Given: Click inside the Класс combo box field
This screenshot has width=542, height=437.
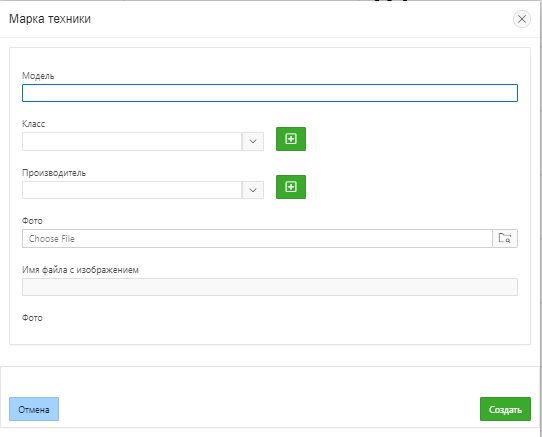Looking at the screenshot, I should tap(132, 141).
